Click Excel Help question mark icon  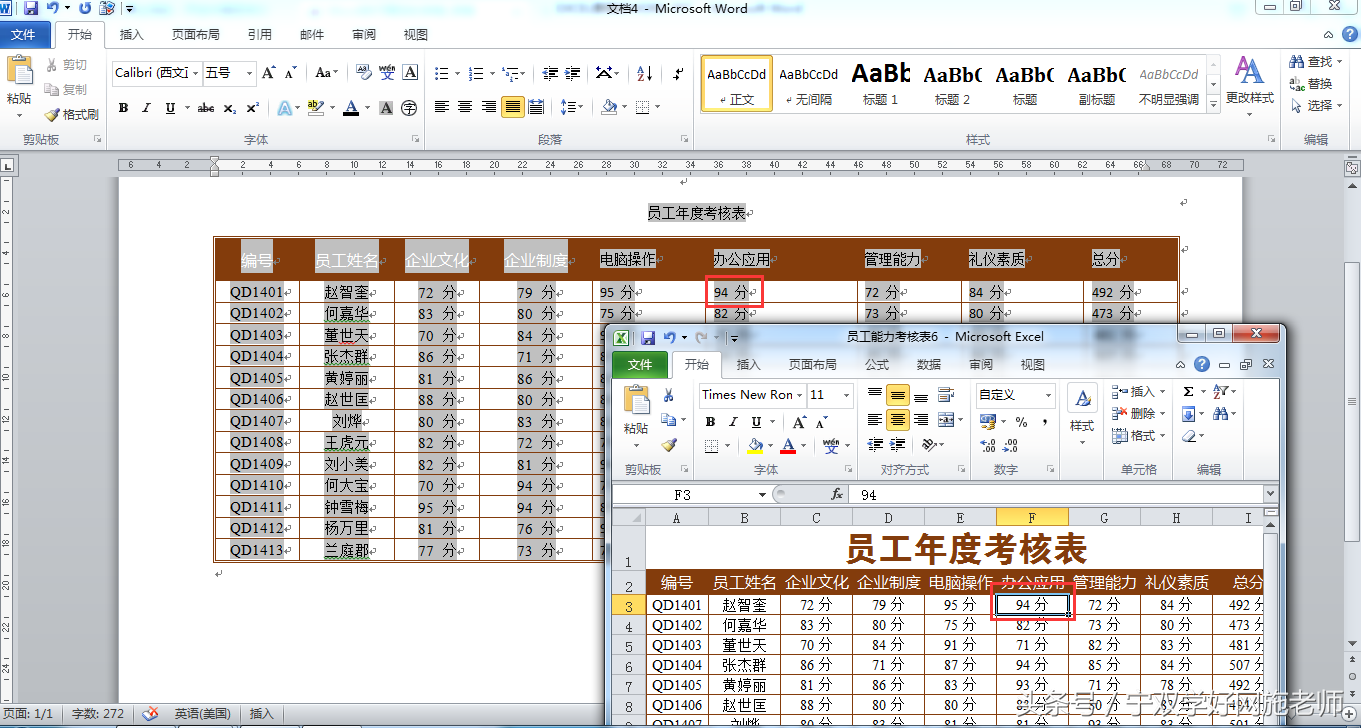point(1202,364)
